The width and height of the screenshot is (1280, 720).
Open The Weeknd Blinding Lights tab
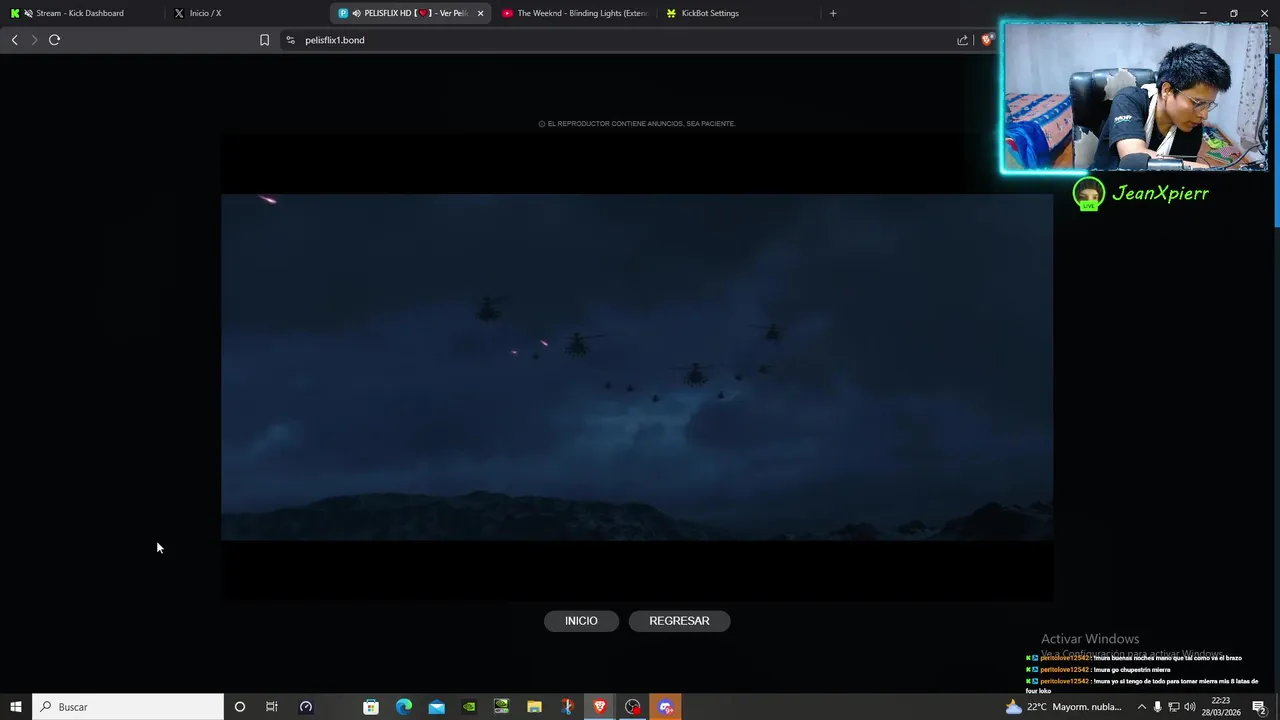click(x=575, y=13)
